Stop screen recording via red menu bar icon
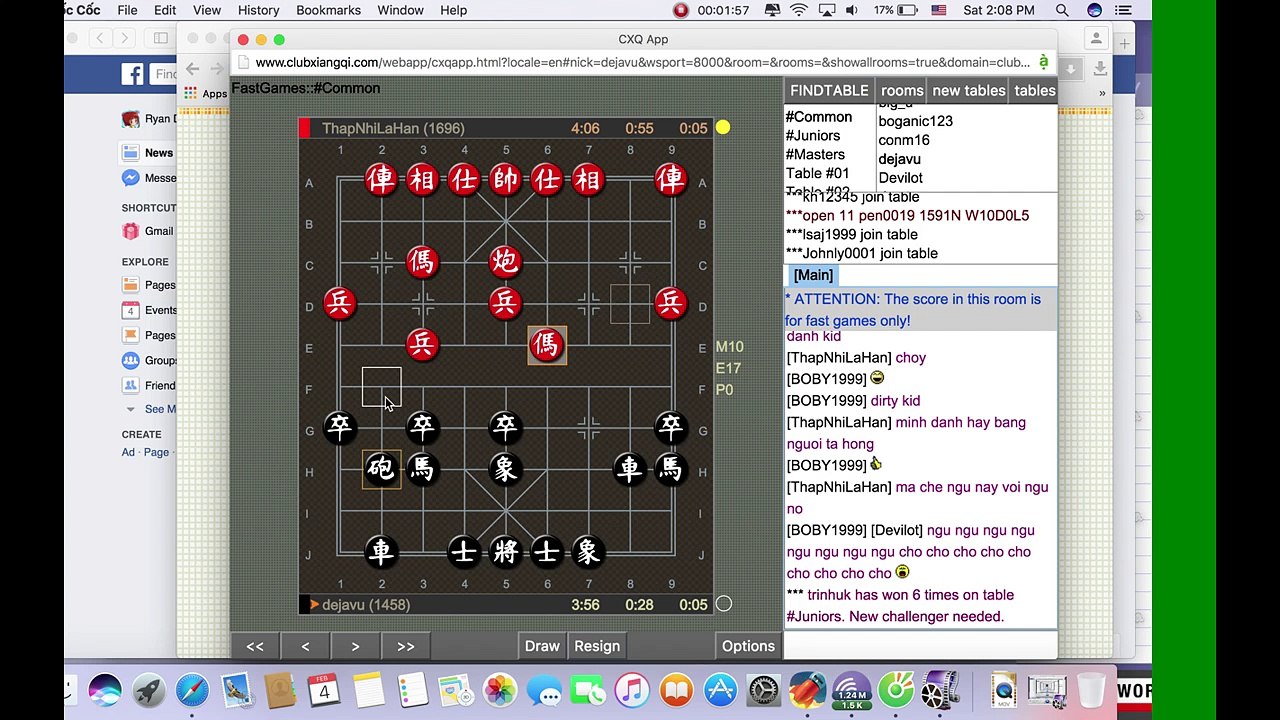 (x=681, y=10)
